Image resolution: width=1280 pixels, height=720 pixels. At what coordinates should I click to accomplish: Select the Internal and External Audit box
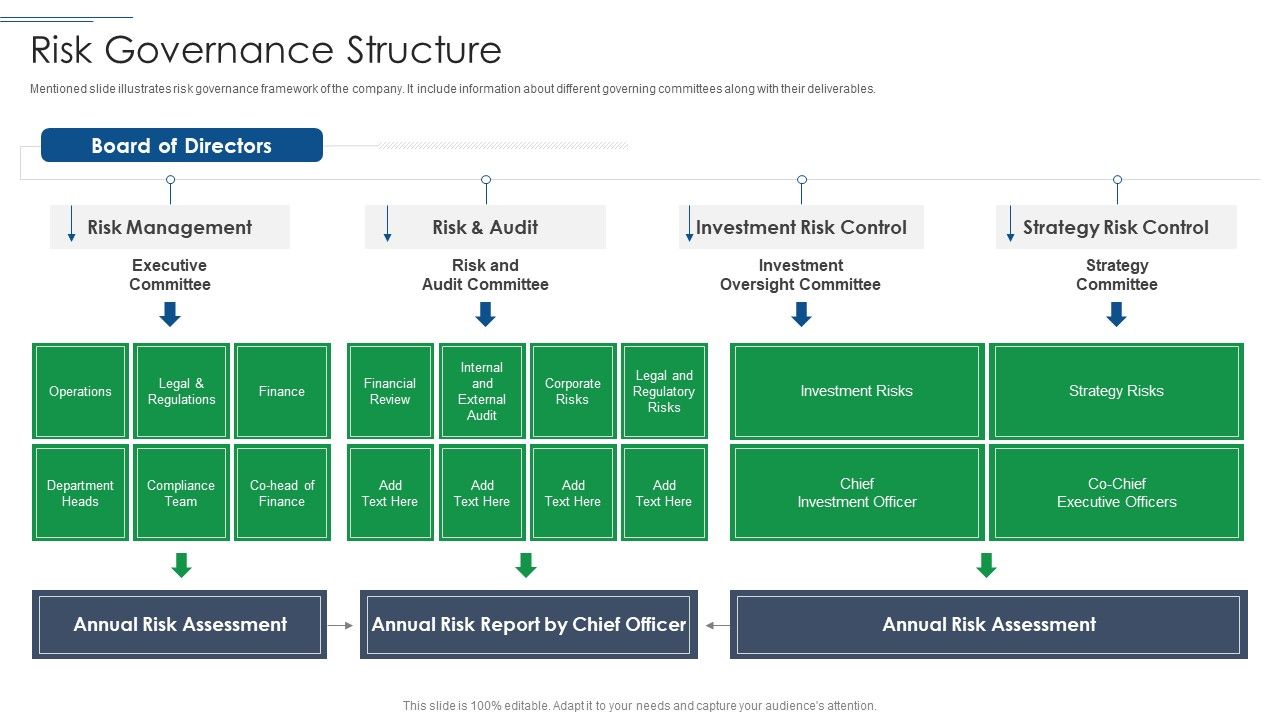(x=482, y=391)
